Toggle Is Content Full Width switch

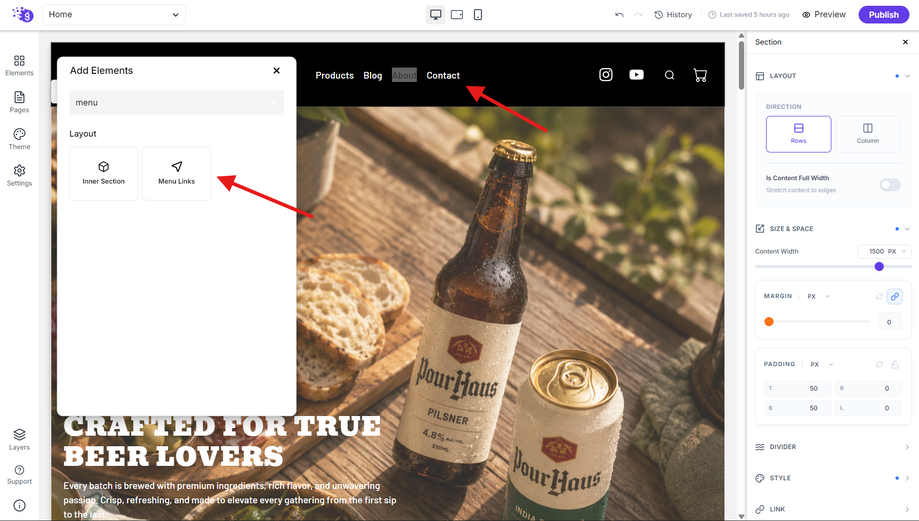[x=890, y=185]
